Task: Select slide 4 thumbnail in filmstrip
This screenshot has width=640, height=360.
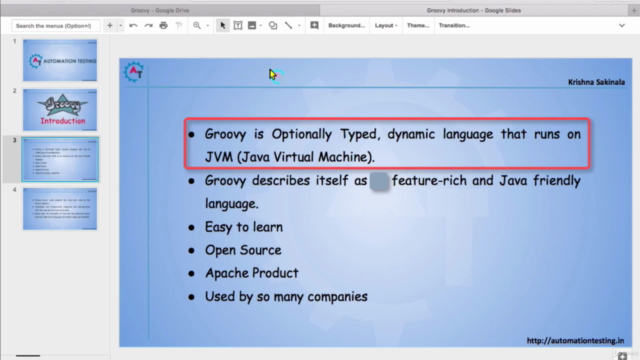Action: 60,209
